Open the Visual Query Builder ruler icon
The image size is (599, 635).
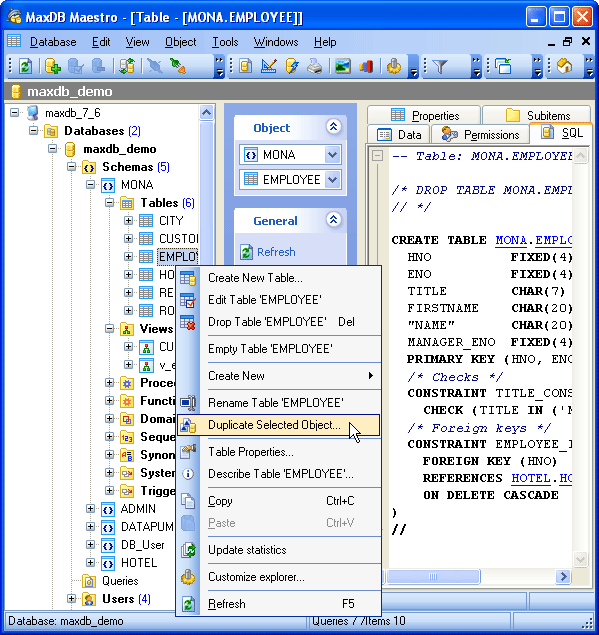click(x=269, y=66)
